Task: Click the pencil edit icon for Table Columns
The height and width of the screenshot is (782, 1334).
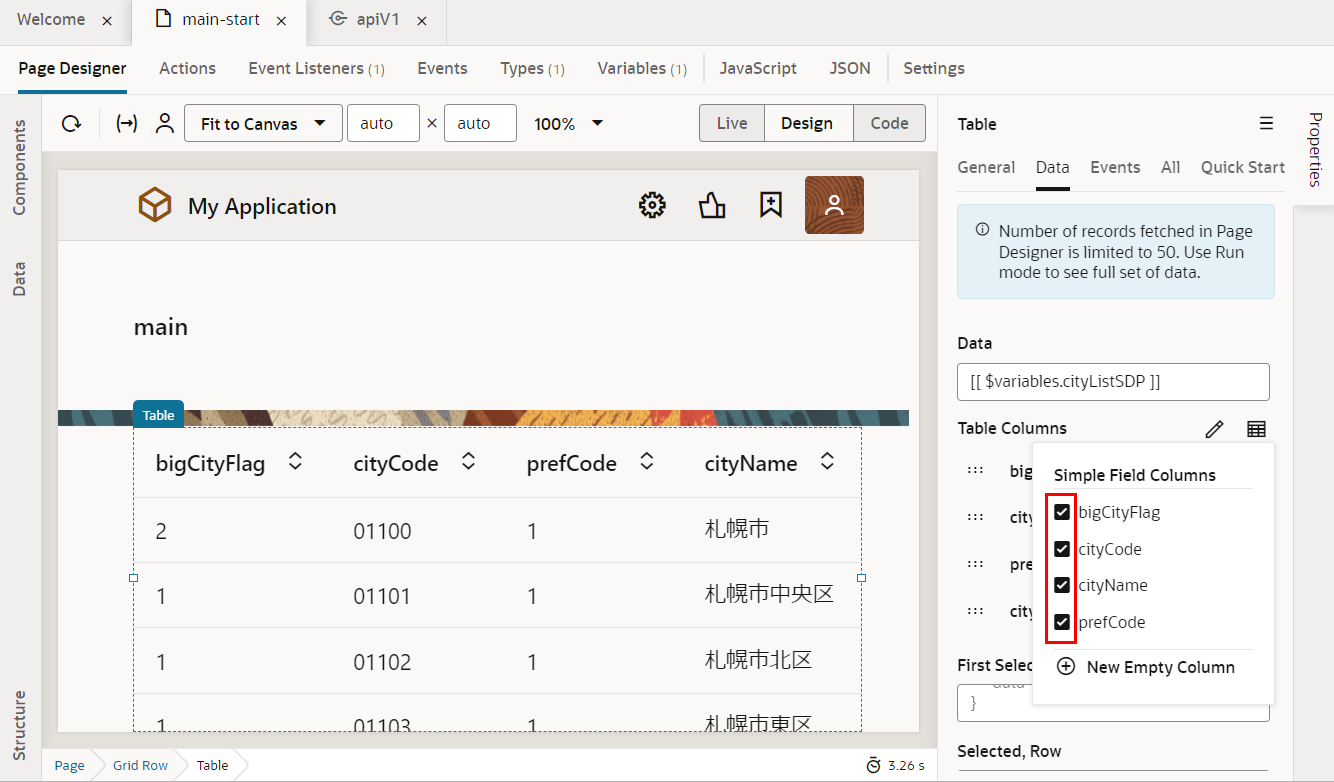Action: click(x=1214, y=429)
